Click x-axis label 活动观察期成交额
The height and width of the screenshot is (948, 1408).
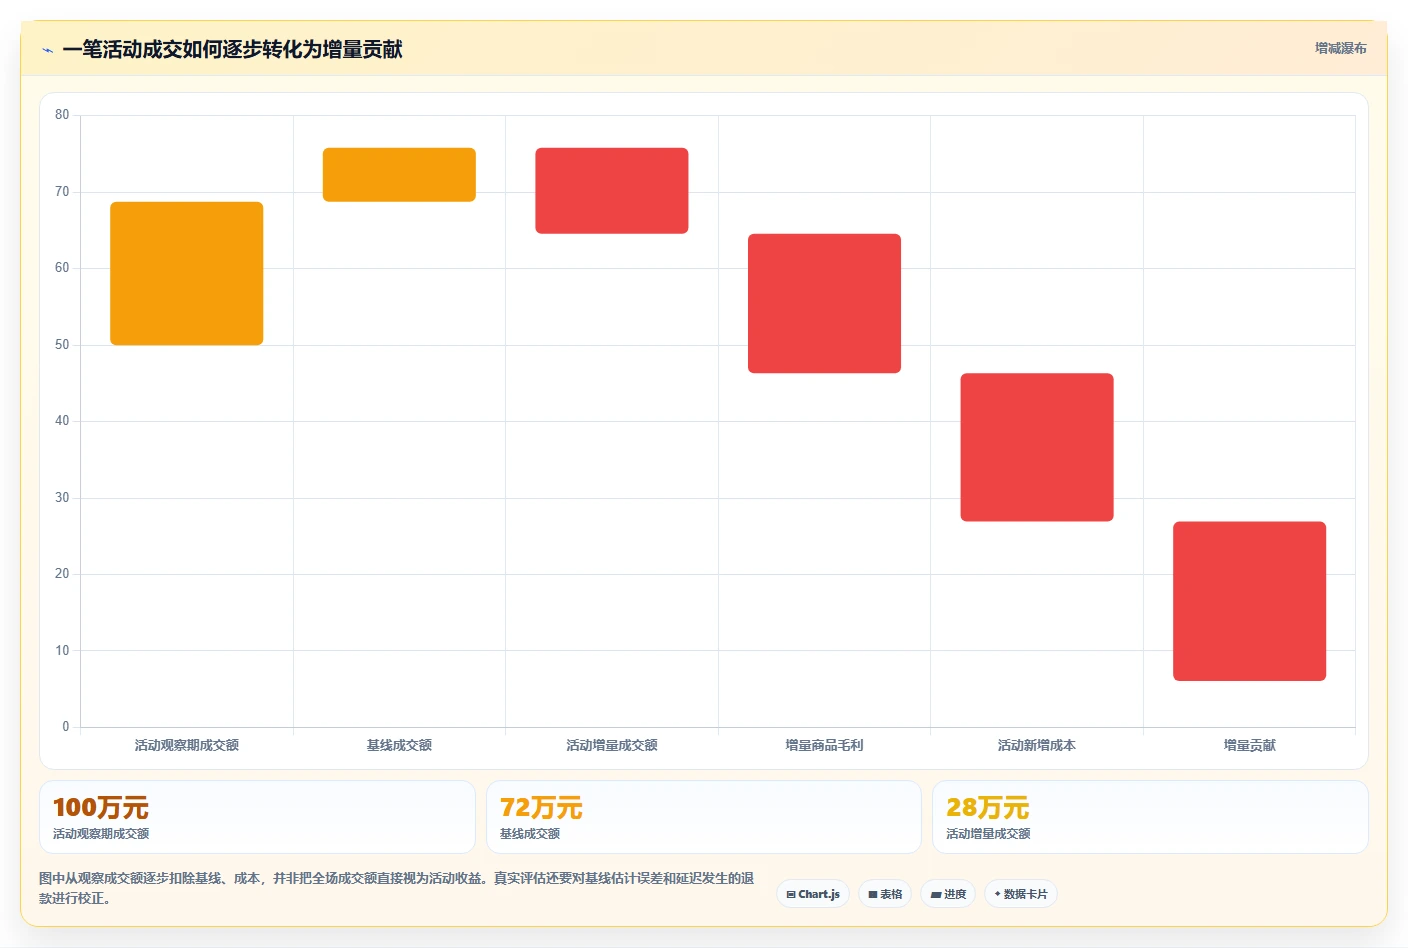[x=187, y=745]
